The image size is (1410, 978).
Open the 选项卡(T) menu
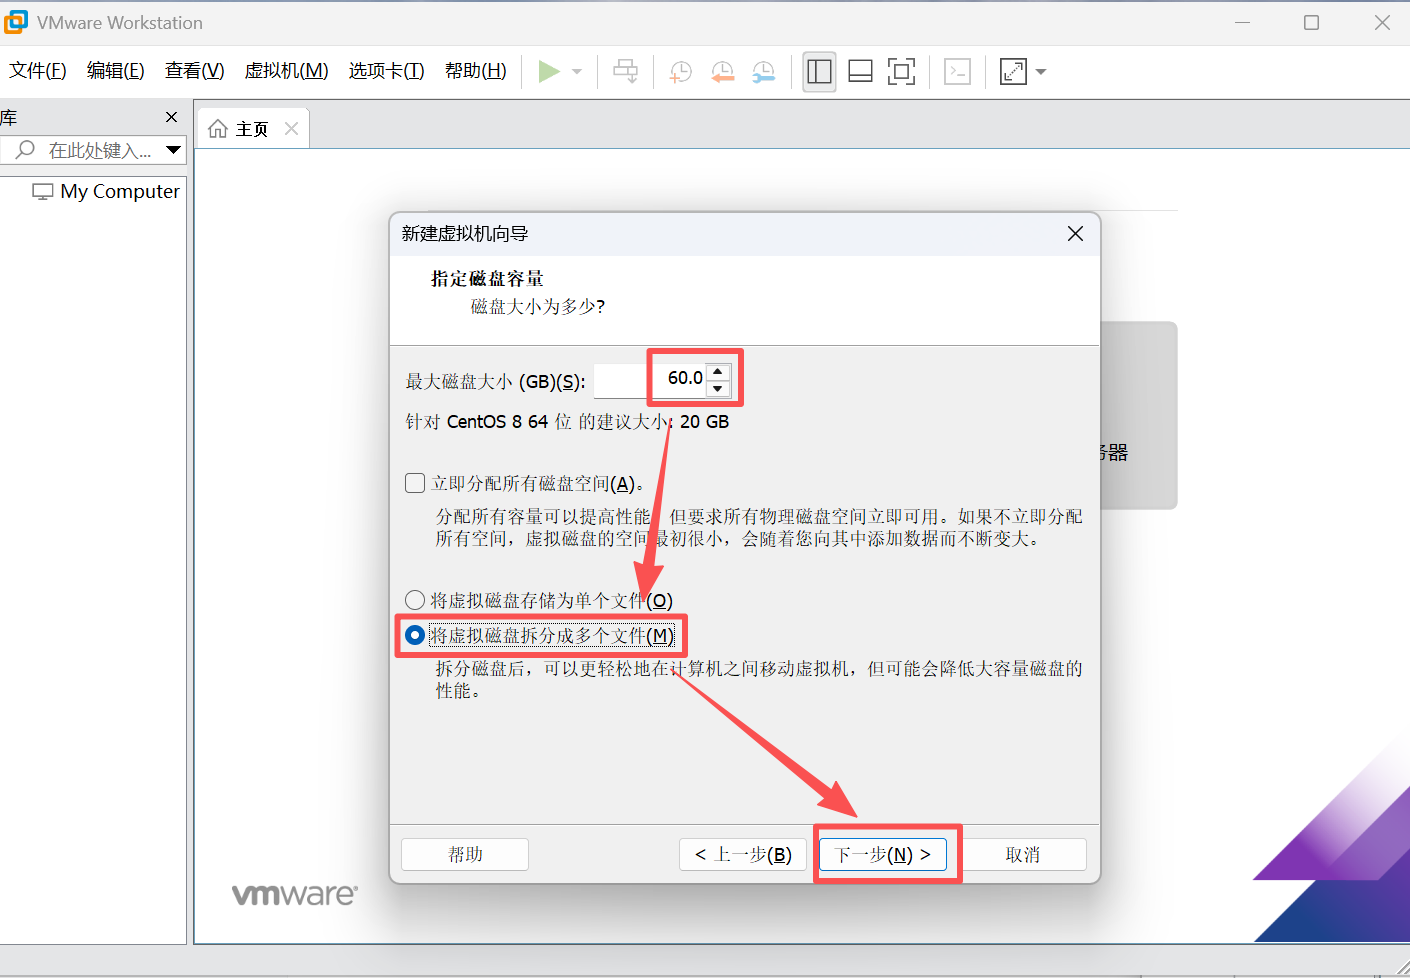point(387,71)
